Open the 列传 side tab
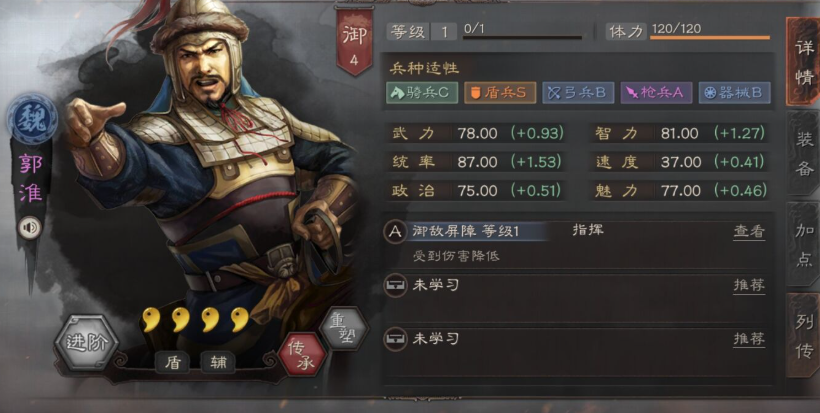This screenshot has height=413, width=820. point(803,336)
